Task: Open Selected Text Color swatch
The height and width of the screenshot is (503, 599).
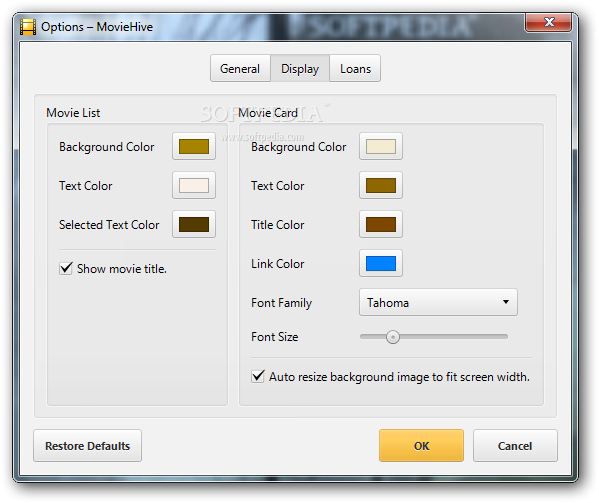Action: click(x=194, y=224)
